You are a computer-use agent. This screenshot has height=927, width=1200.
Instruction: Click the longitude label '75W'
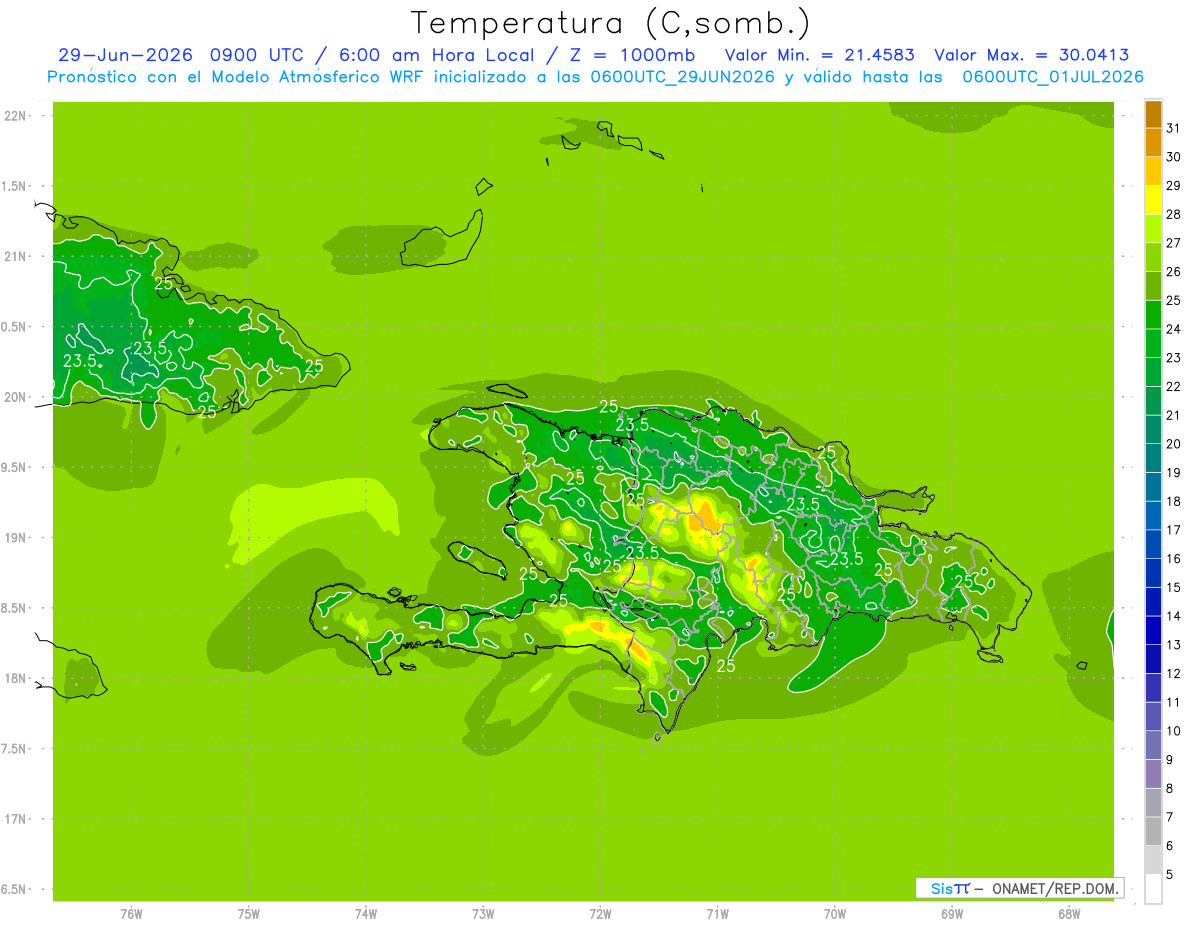(248, 914)
